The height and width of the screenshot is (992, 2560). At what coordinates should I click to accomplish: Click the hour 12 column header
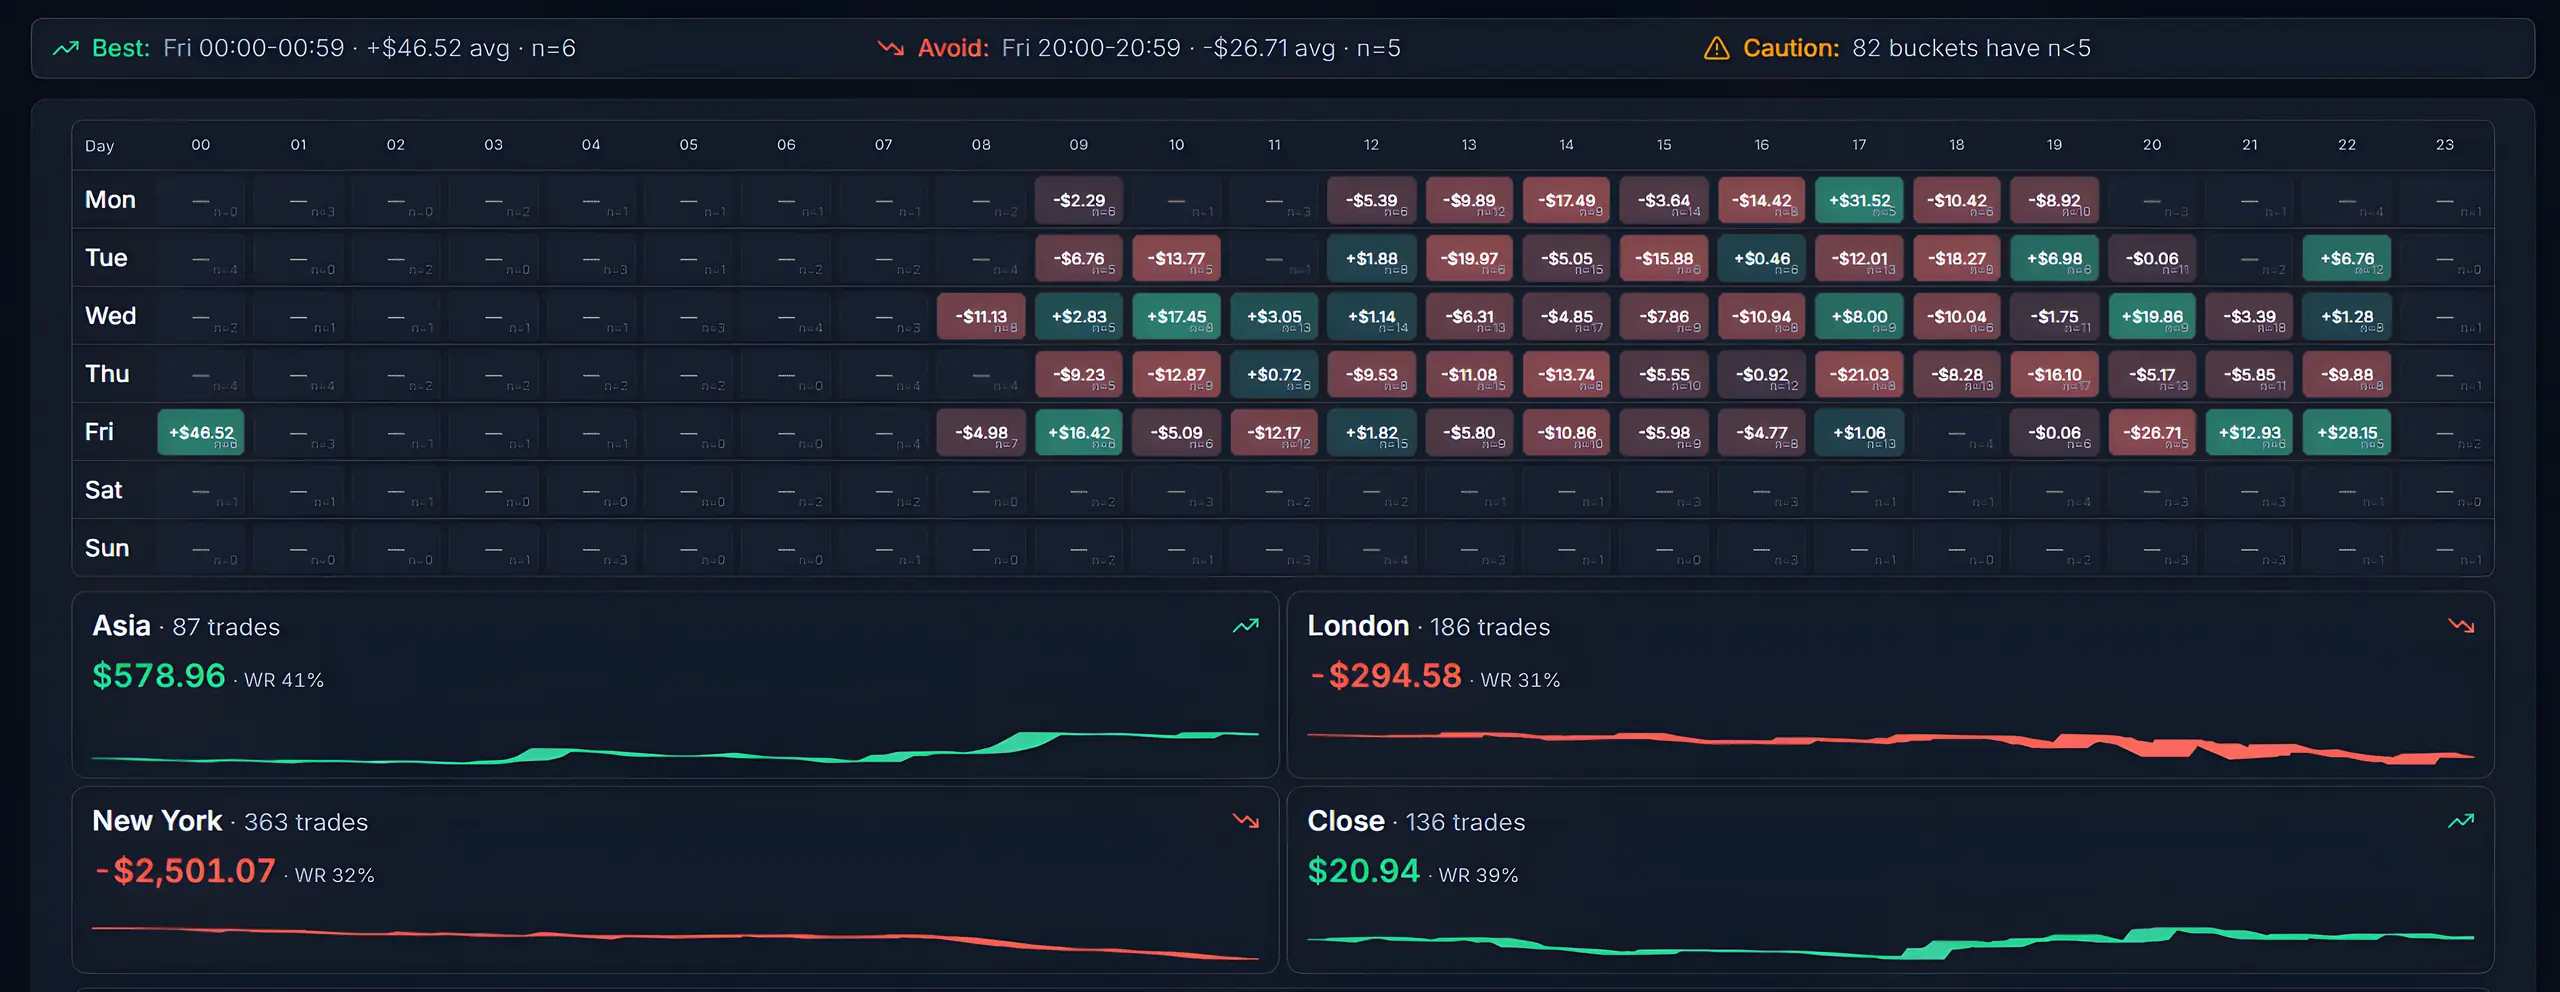tap(1371, 144)
